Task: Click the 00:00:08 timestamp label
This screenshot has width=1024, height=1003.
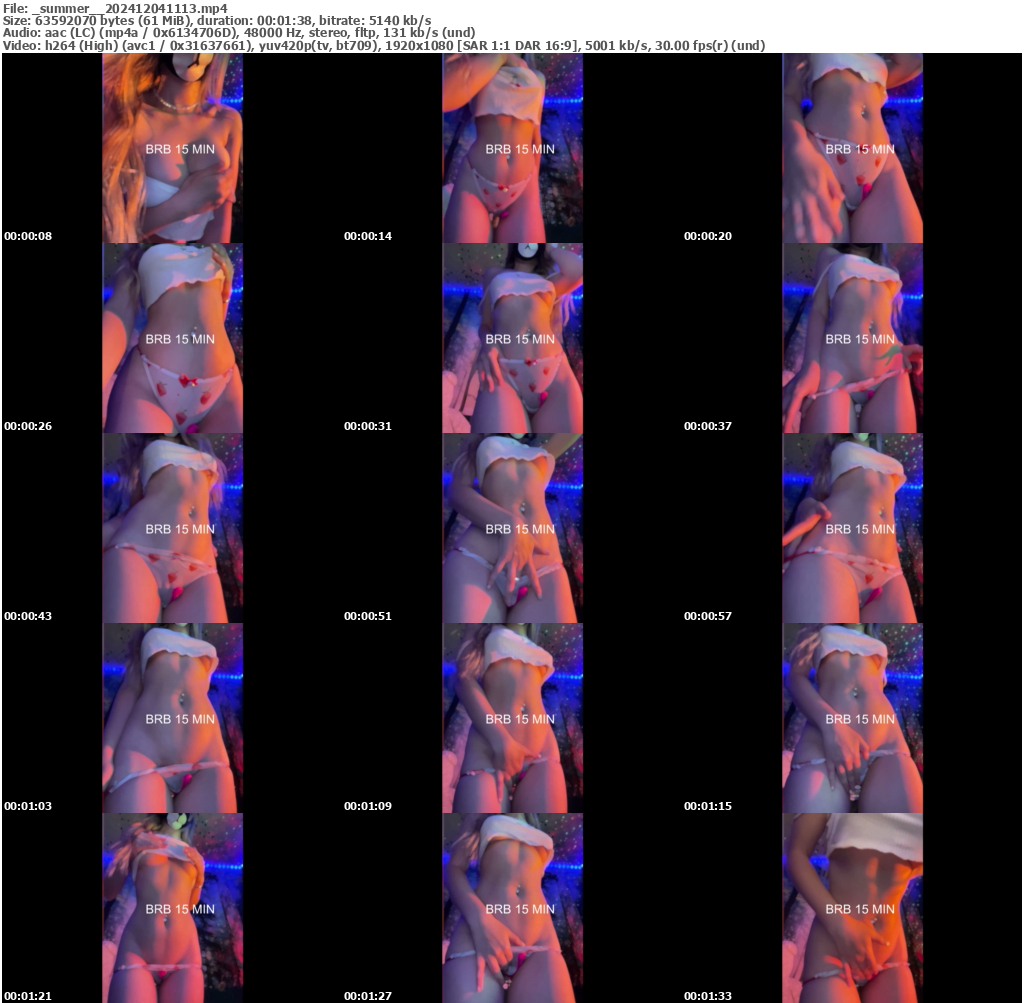Action: [x=28, y=236]
